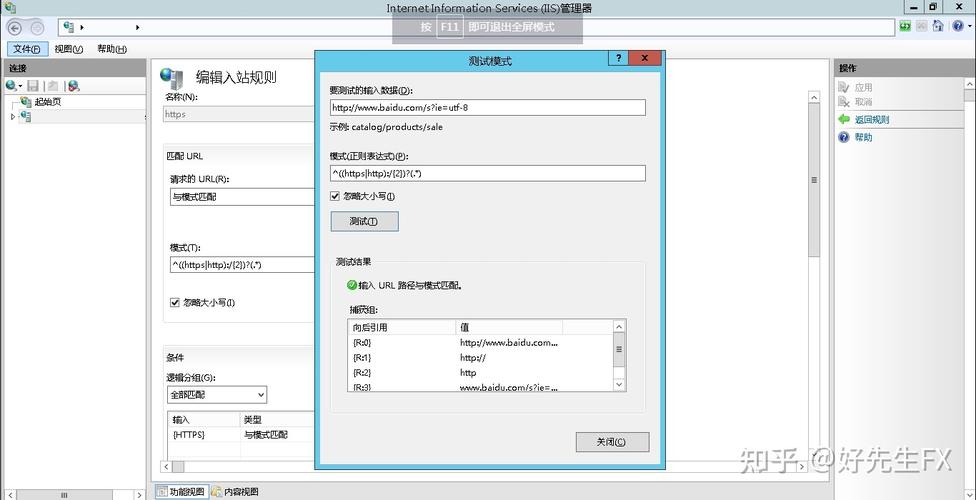Open the 文件(F) menu
The height and width of the screenshot is (500, 976).
(27, 49)
